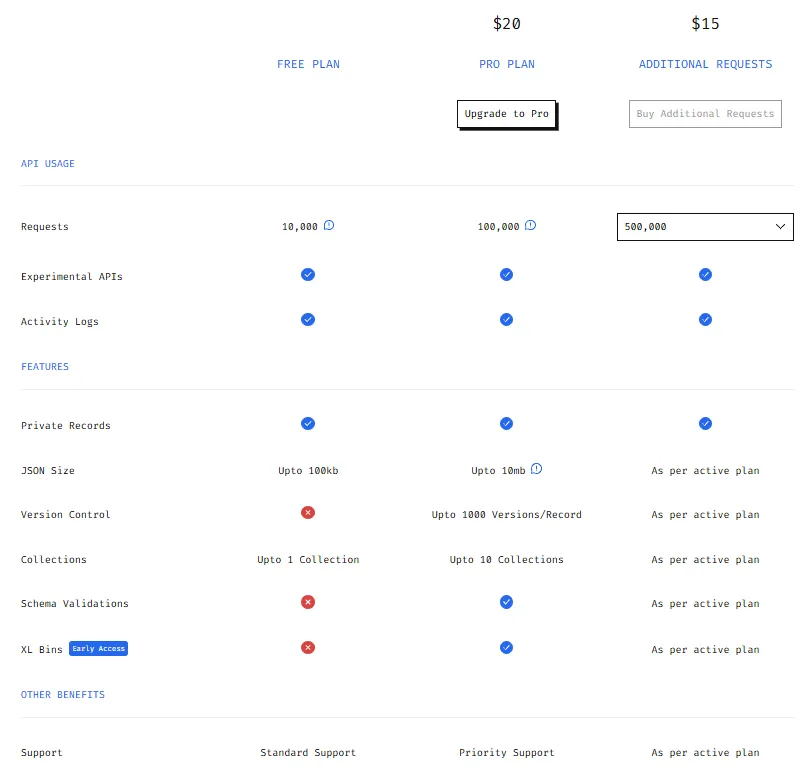Toggle the Private Records checkmark under Additional Requests
The width and height of the screenshot is (806, 770).
pos(705,423)
